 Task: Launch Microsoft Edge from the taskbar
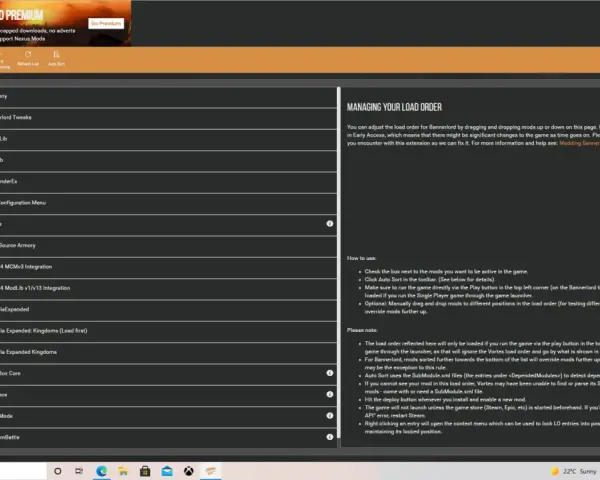pyautogui.click(x=101, y=471)
